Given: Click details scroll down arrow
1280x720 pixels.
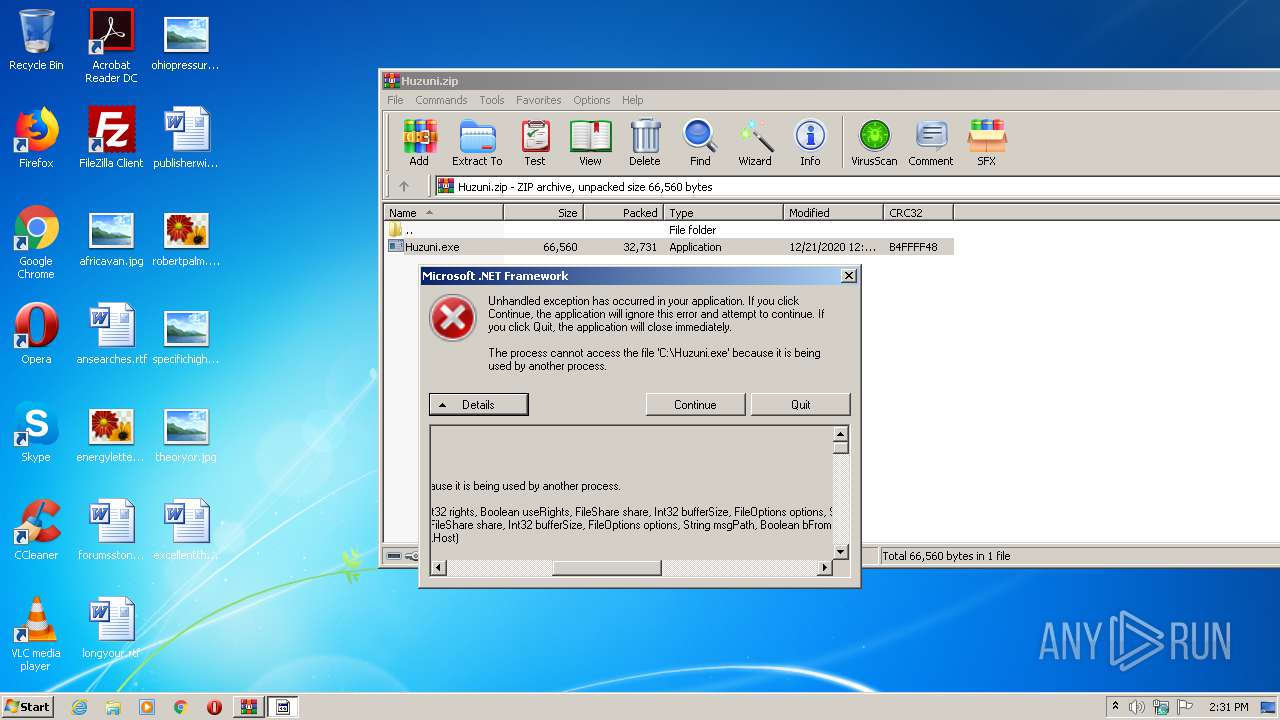Looking at the screenshot, I should click(x=841, y=552).
